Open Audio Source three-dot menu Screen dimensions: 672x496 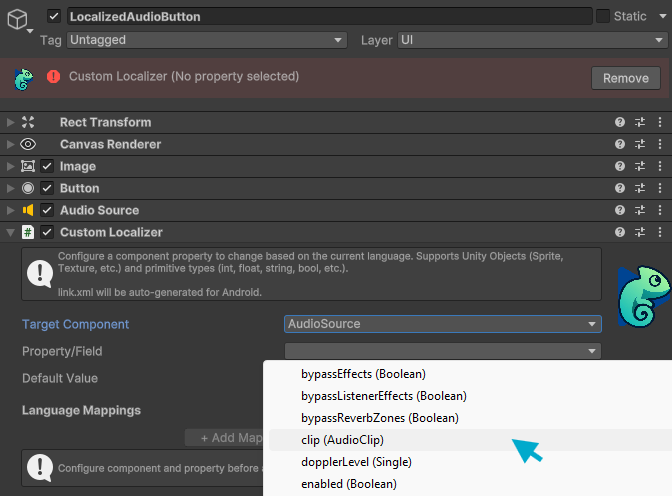(660, 210)
